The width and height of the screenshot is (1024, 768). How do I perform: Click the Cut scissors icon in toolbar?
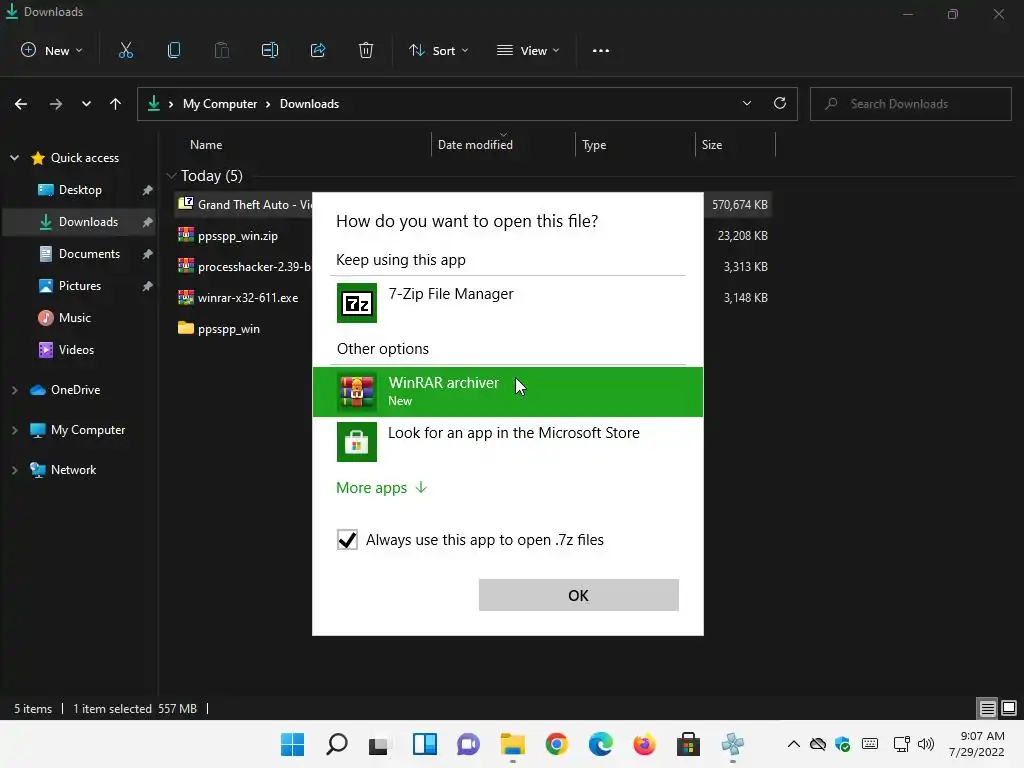[125, 50]
